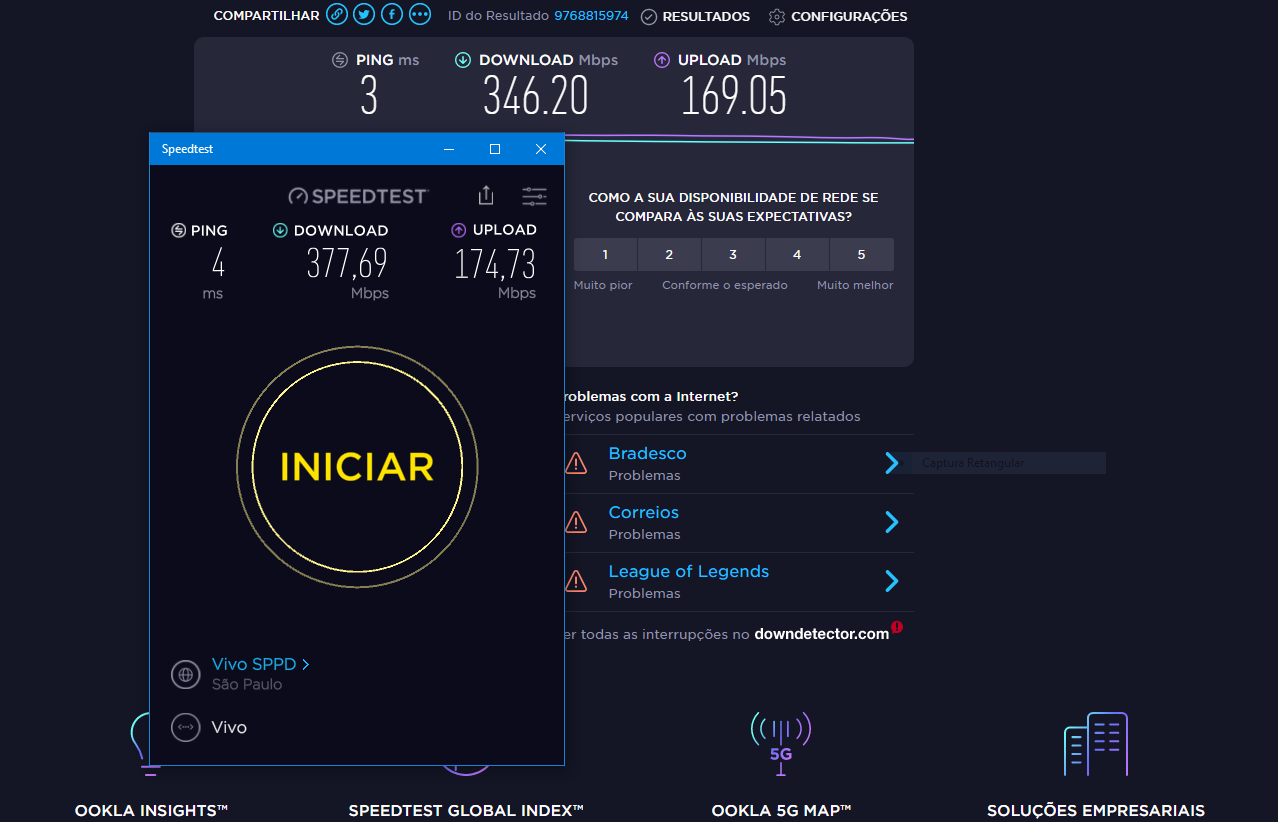The width and height of the screenshot is (1278, 822).
Task: Click the web upload value 169.05
Action: point(734,97)
